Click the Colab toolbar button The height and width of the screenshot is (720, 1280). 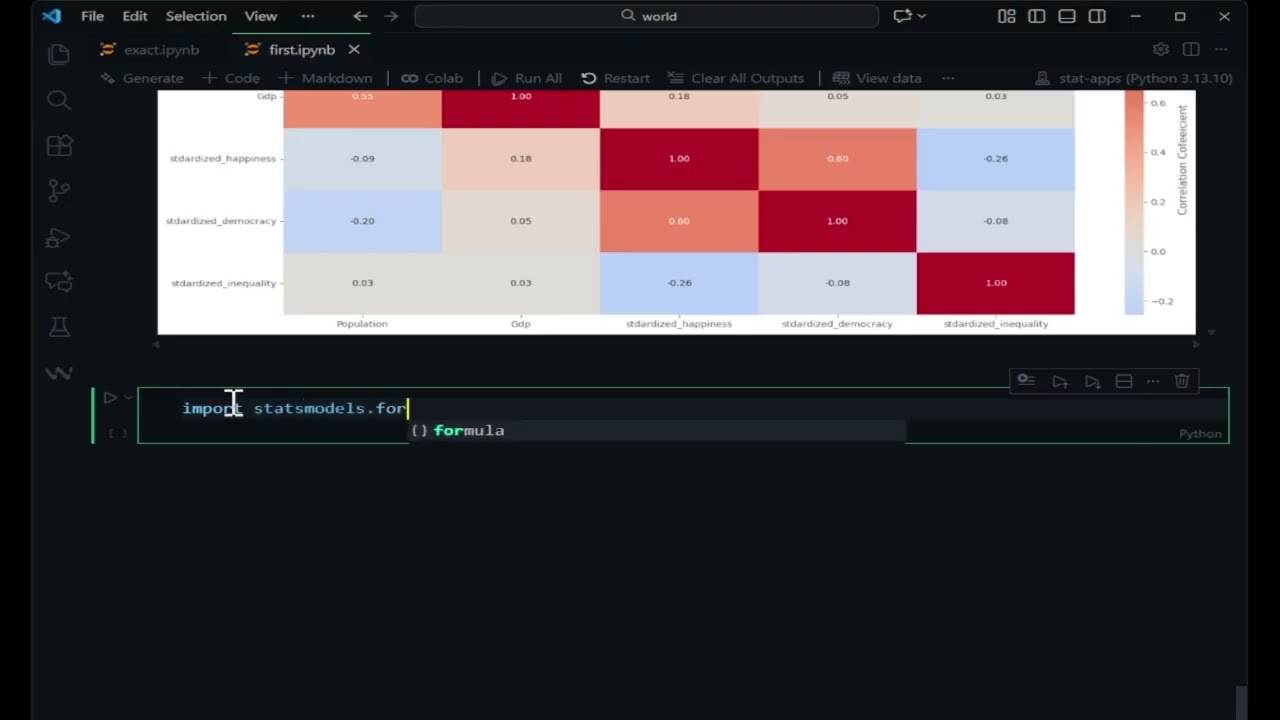pos(432,78)
